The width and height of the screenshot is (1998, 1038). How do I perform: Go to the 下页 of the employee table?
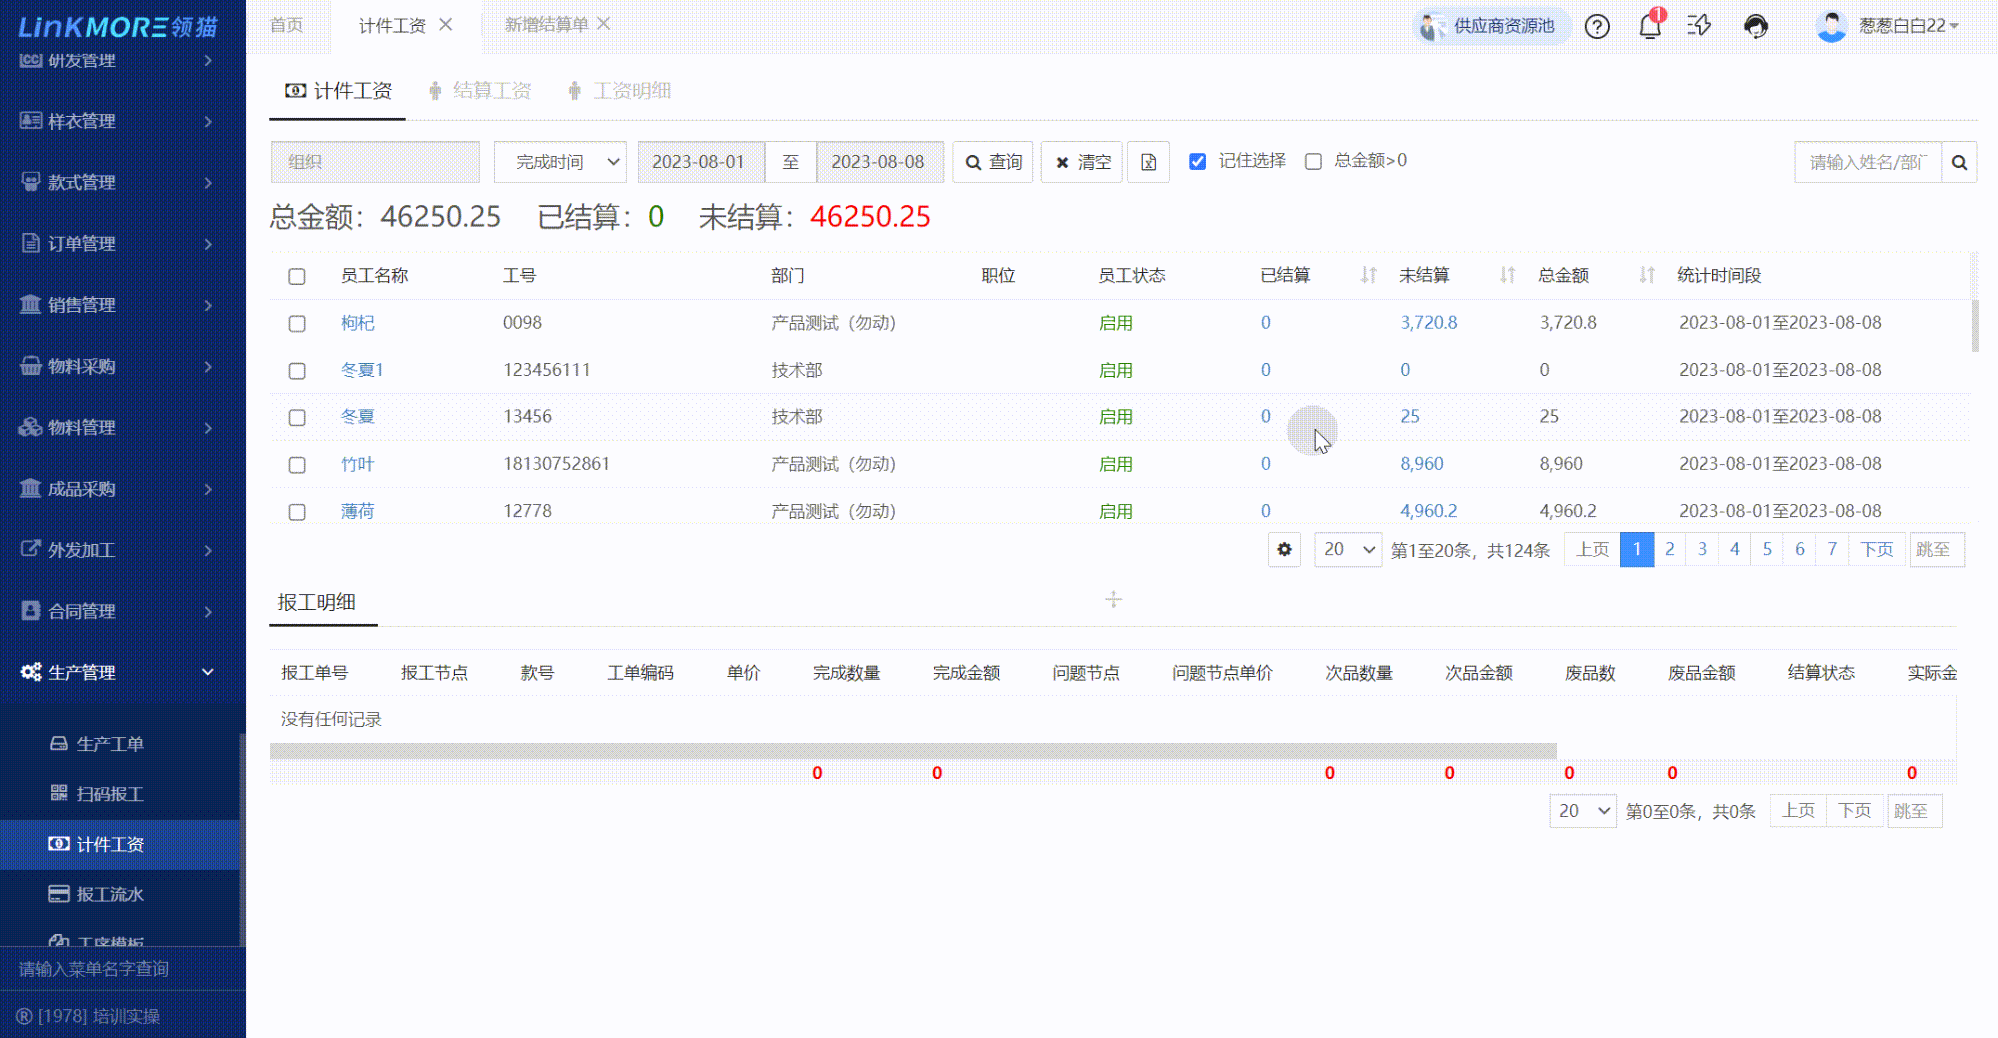click(1877, 549)
